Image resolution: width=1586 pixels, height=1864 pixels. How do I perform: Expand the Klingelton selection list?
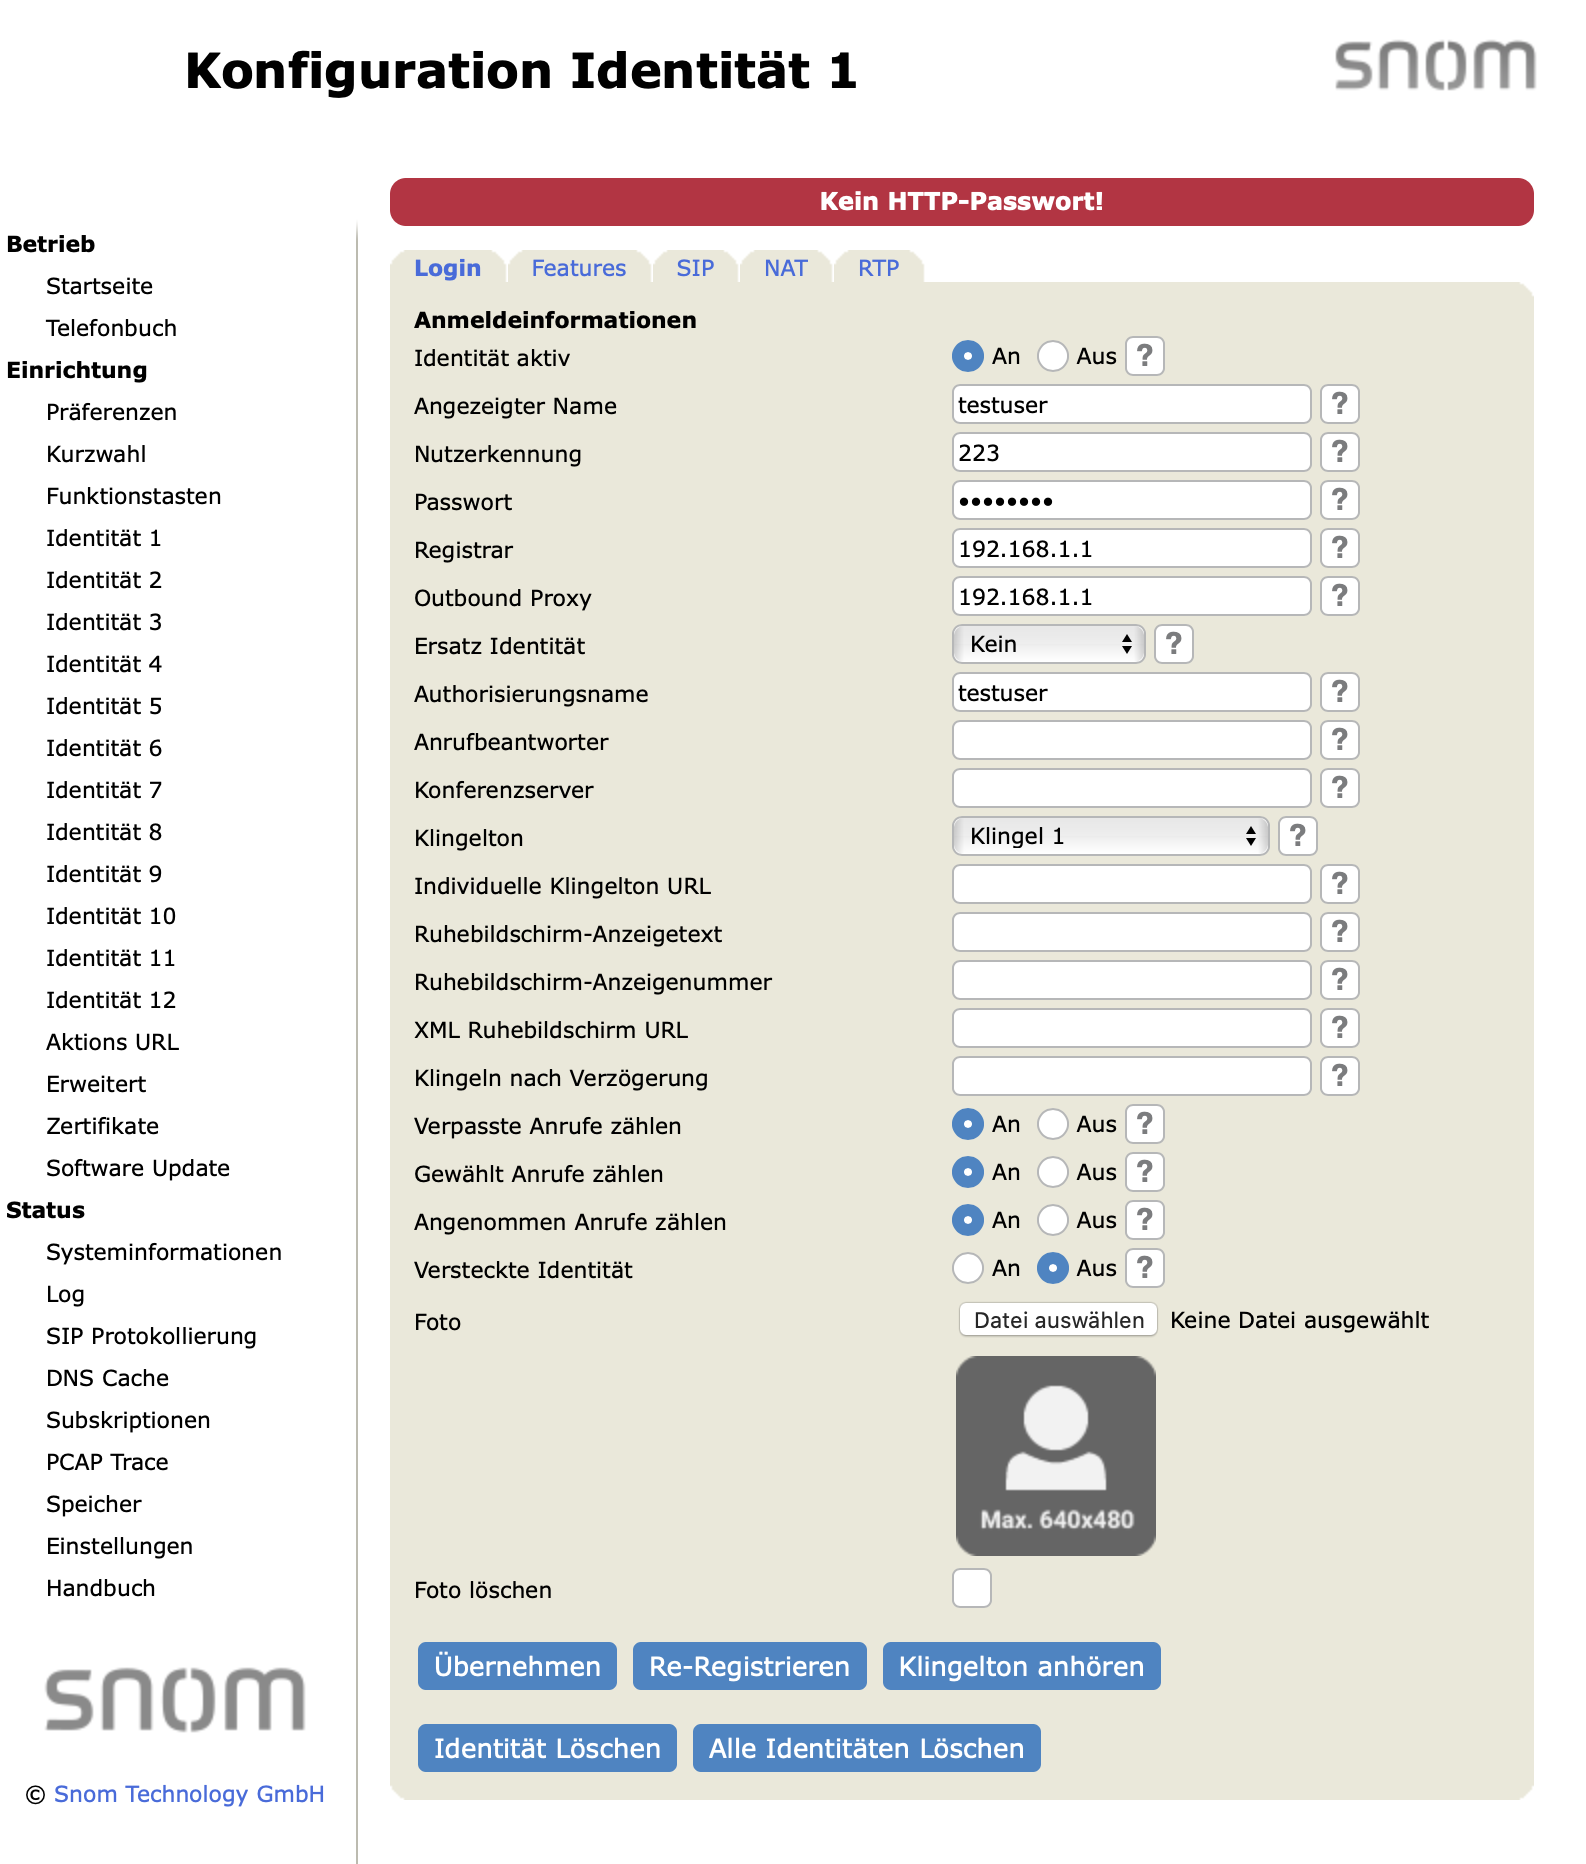[x=1110, y=837]
